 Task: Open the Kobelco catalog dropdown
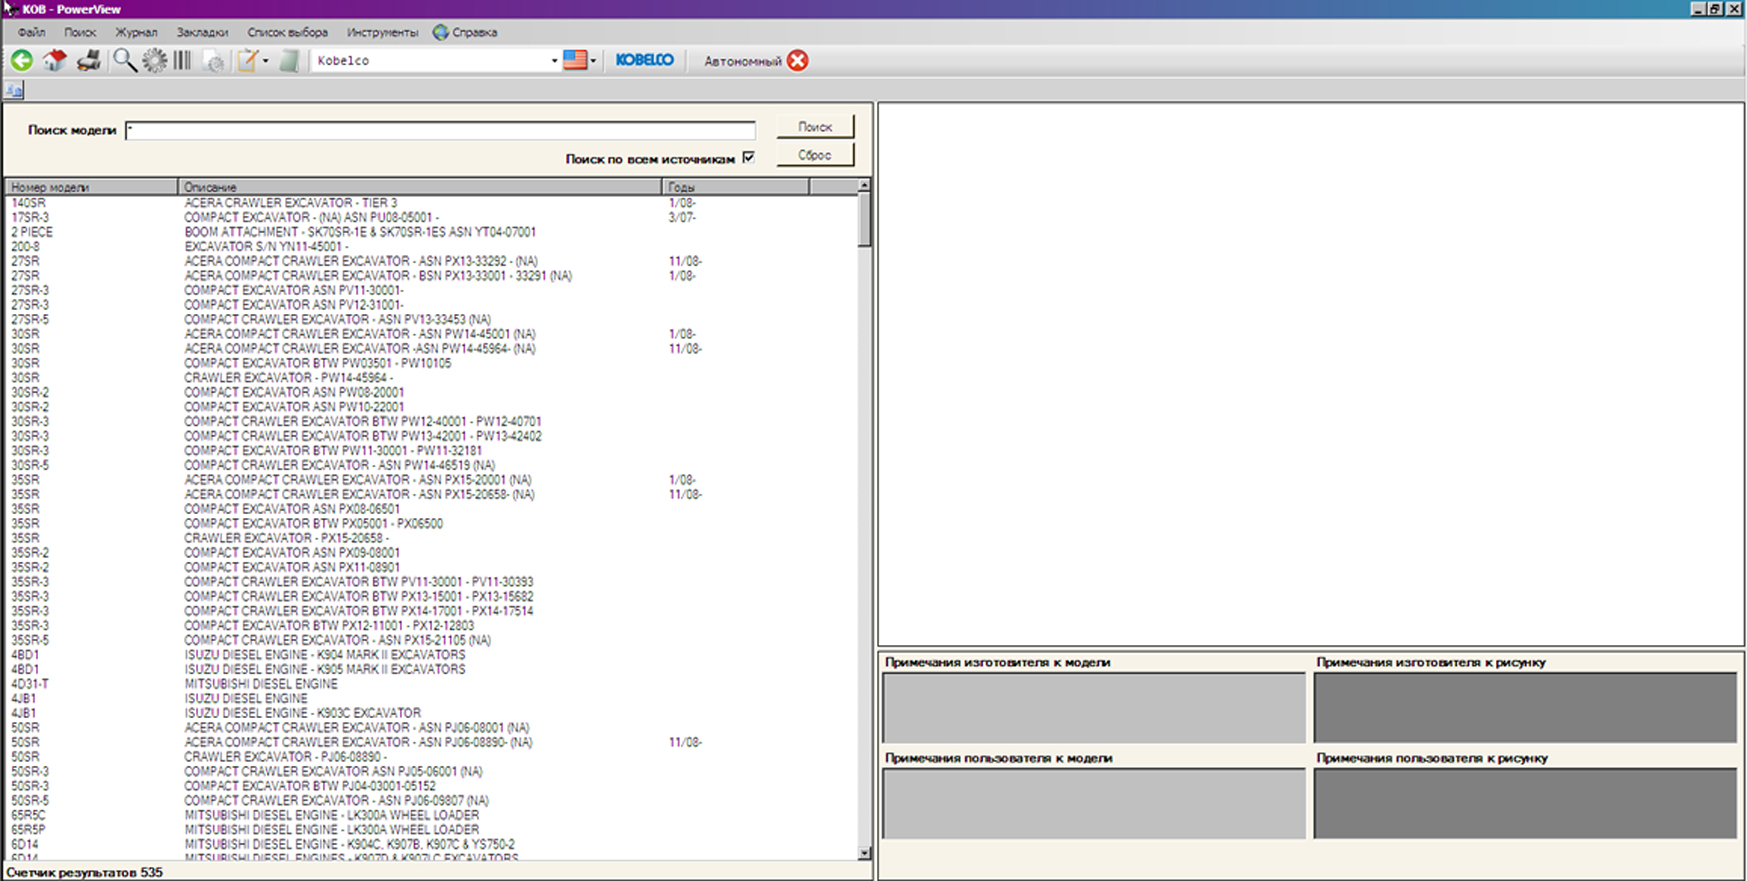click(554, 61)
